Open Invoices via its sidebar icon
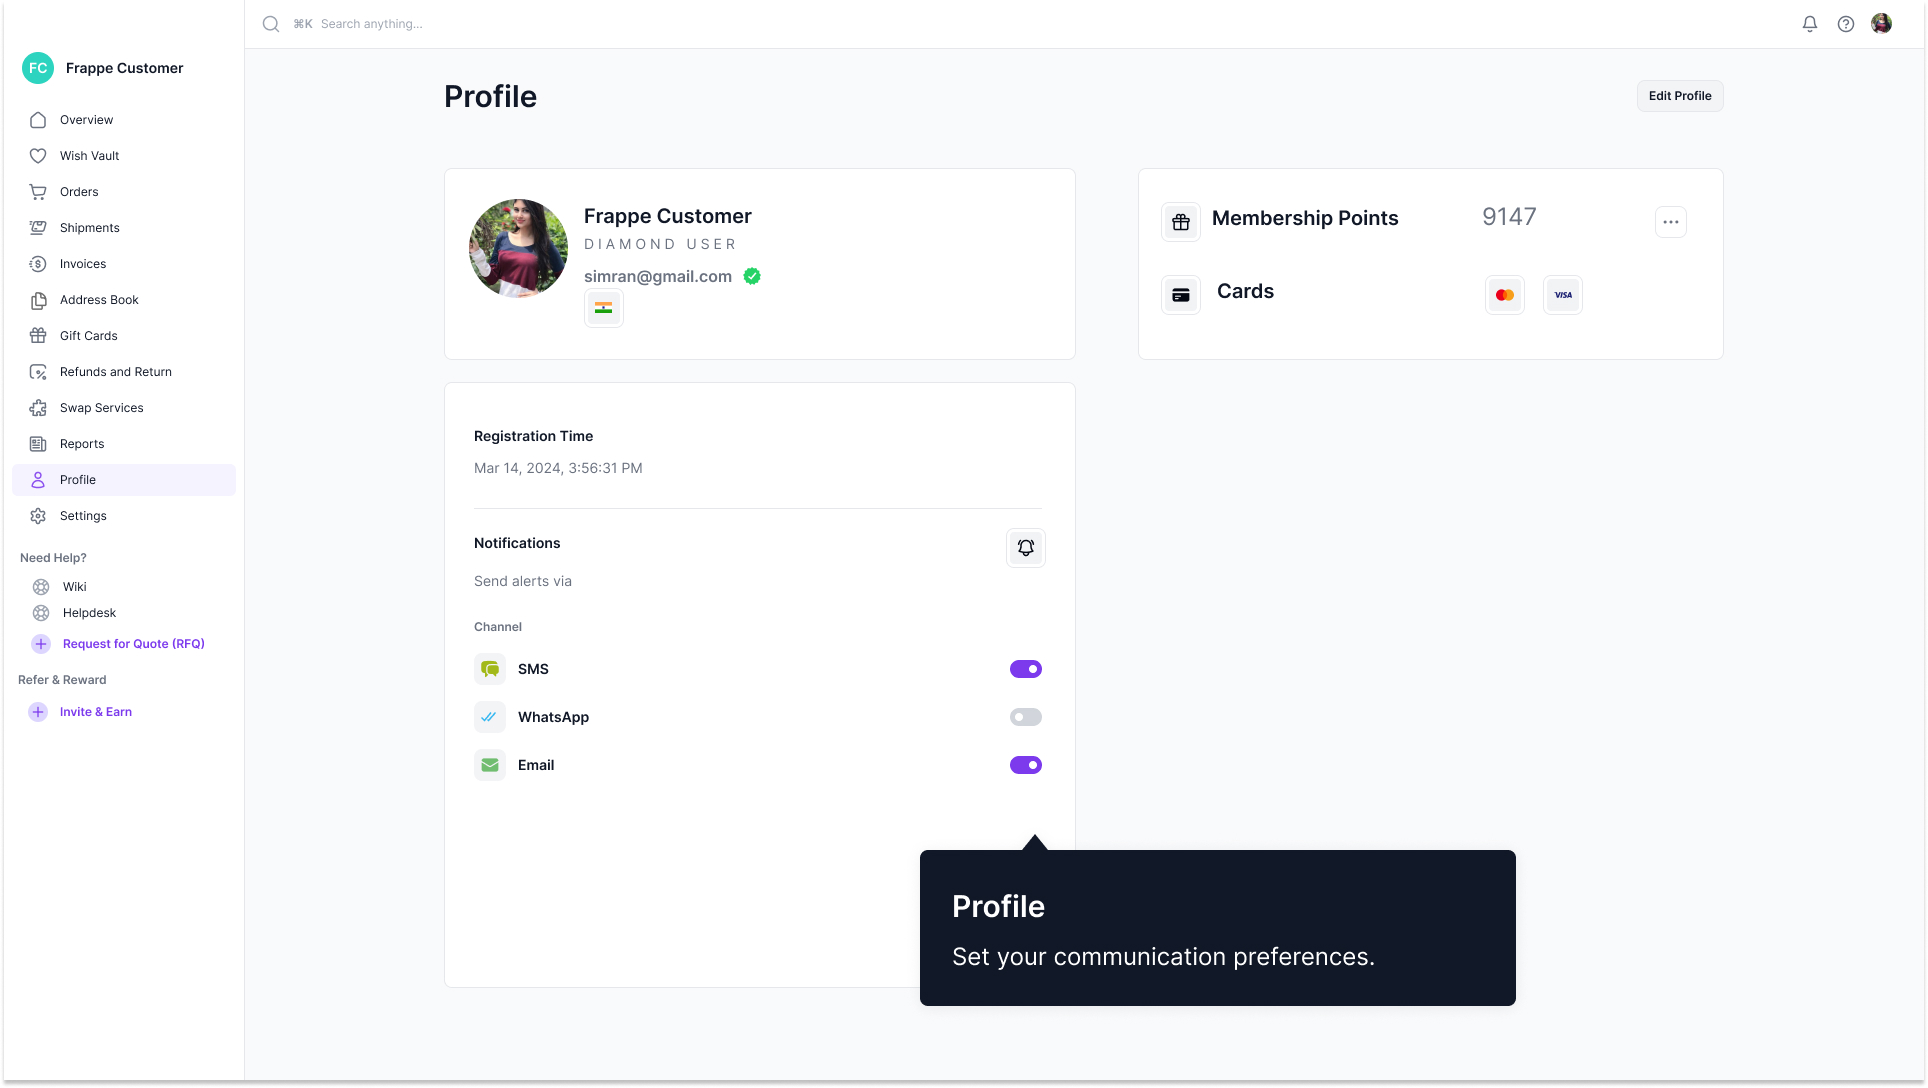This screenshot has width=1928, height=1088. point(37,263)
